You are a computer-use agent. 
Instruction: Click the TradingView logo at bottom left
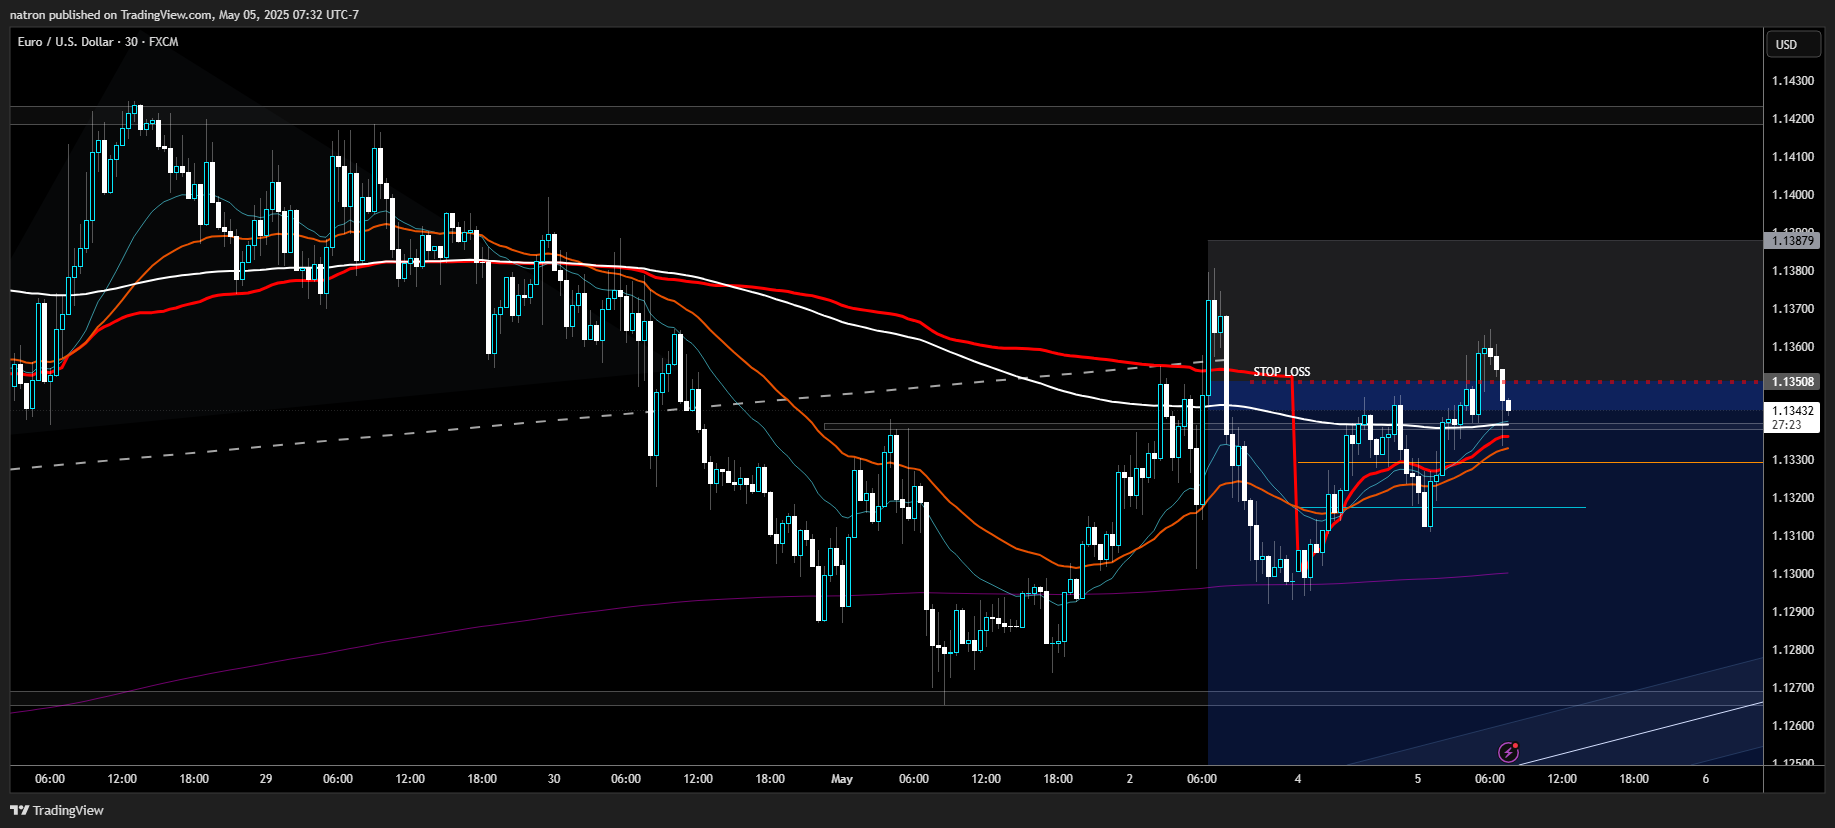click(x=57, y=810)
